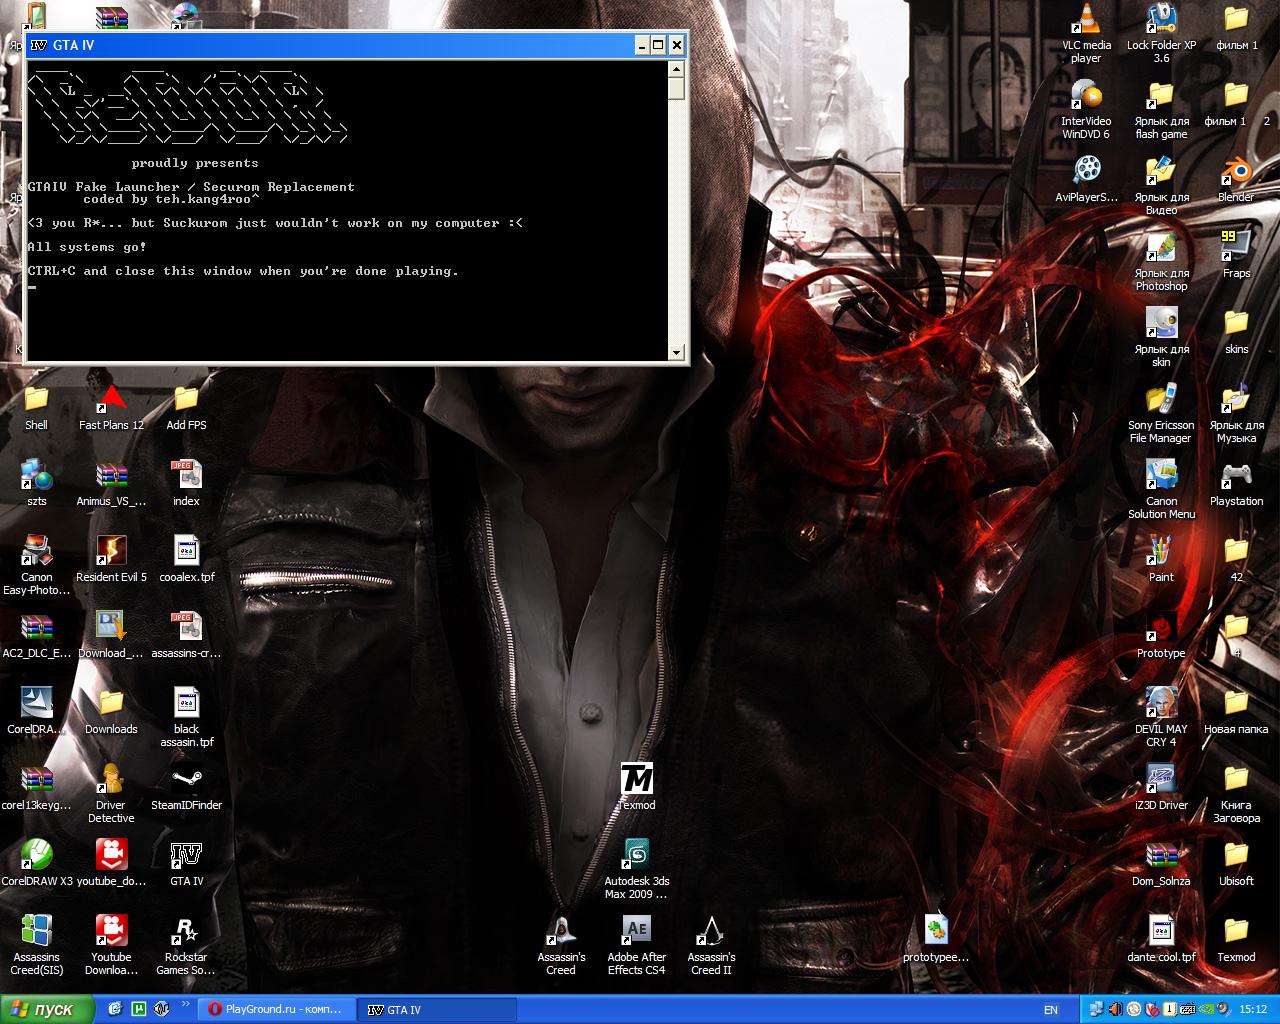Expand the Quick Launch chevron on taskbar
The height and width of the screenshot is (1024, 1280).
click(186, 1005)
